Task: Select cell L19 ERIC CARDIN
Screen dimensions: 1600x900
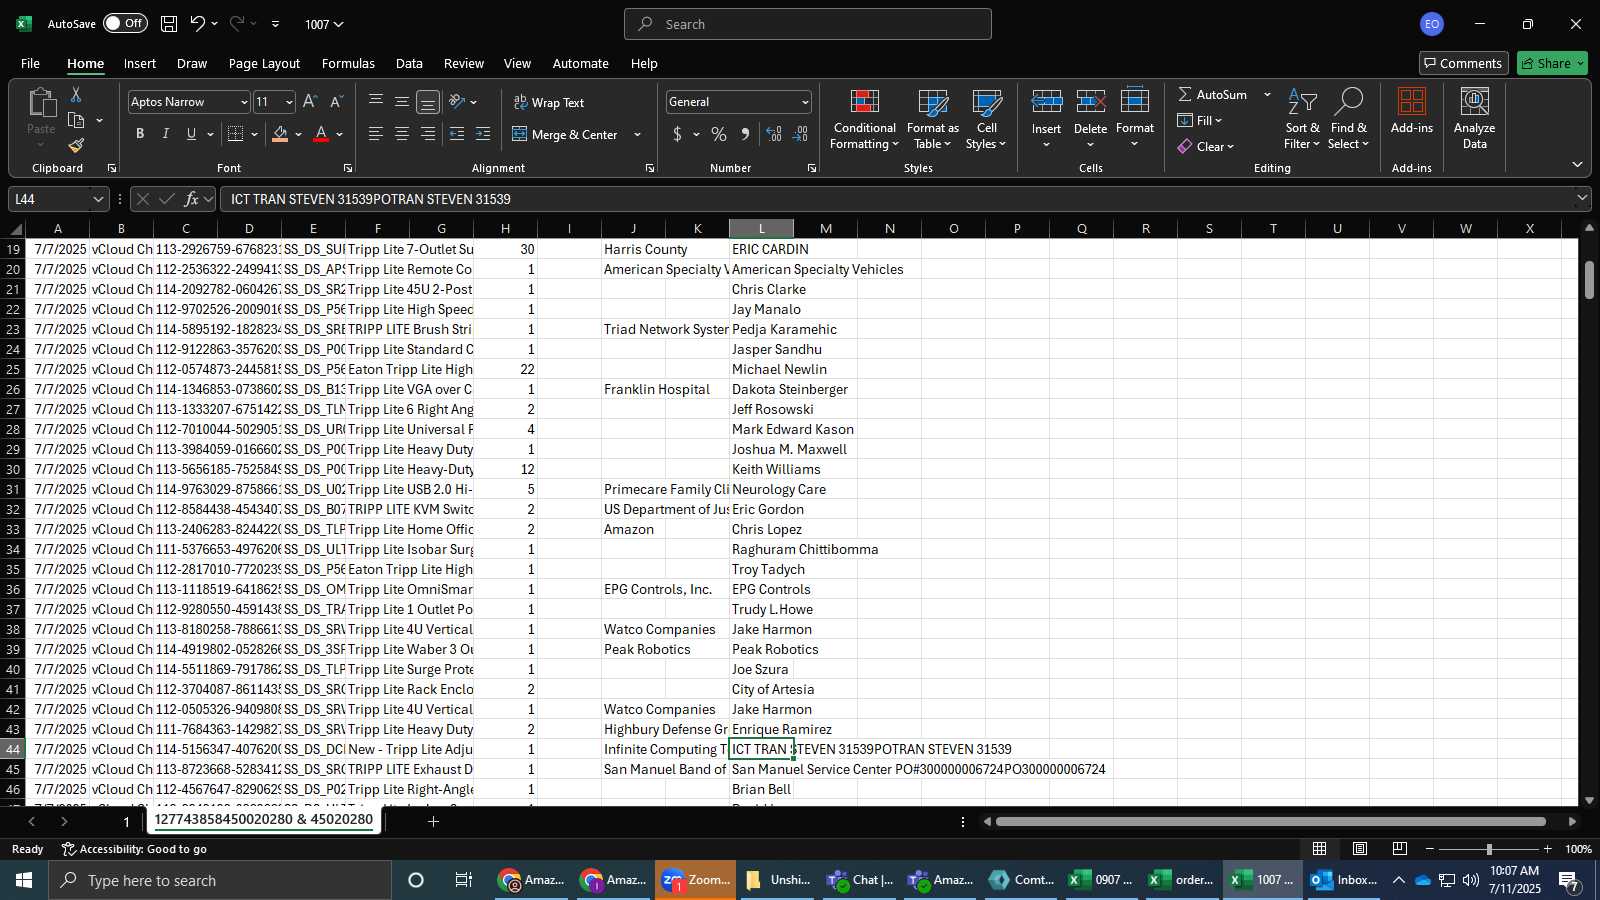Action: point(761,249)
